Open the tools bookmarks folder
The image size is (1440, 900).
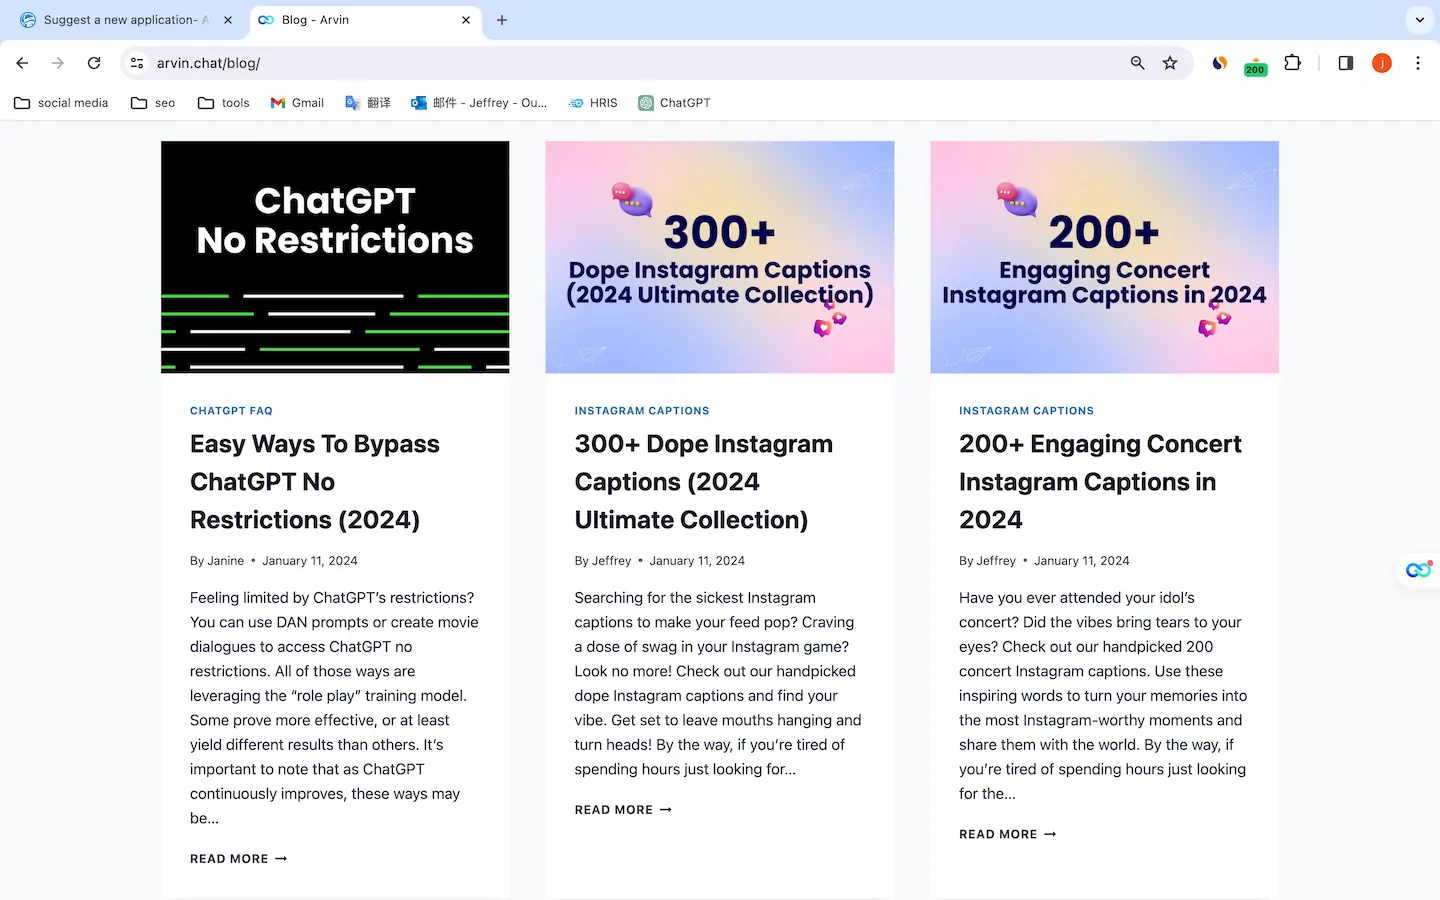[x=222, y=102]
